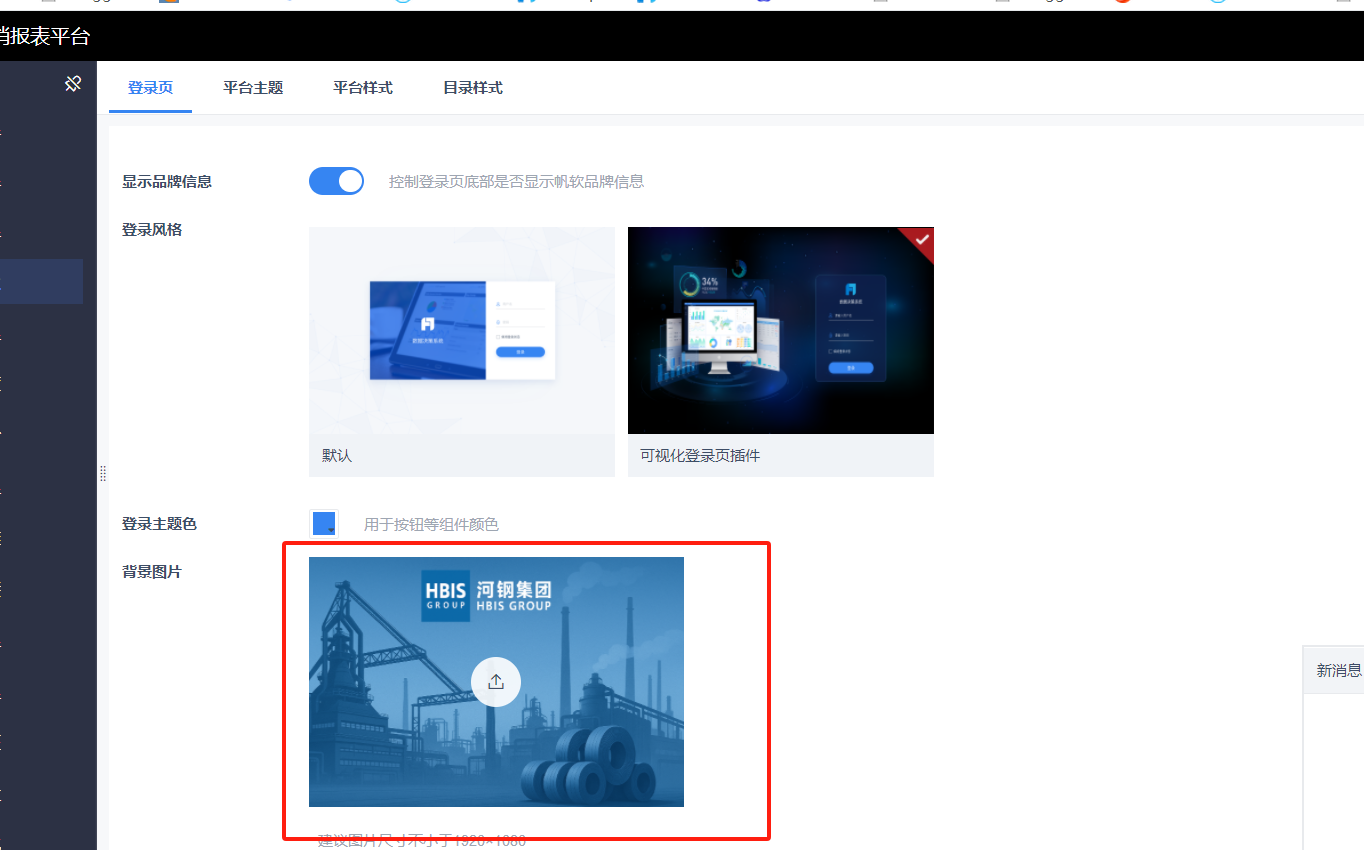The width and height of the screenshot is (1364, 850).
Task: Open the 目录样式 tab
Action: pos(473,88)
